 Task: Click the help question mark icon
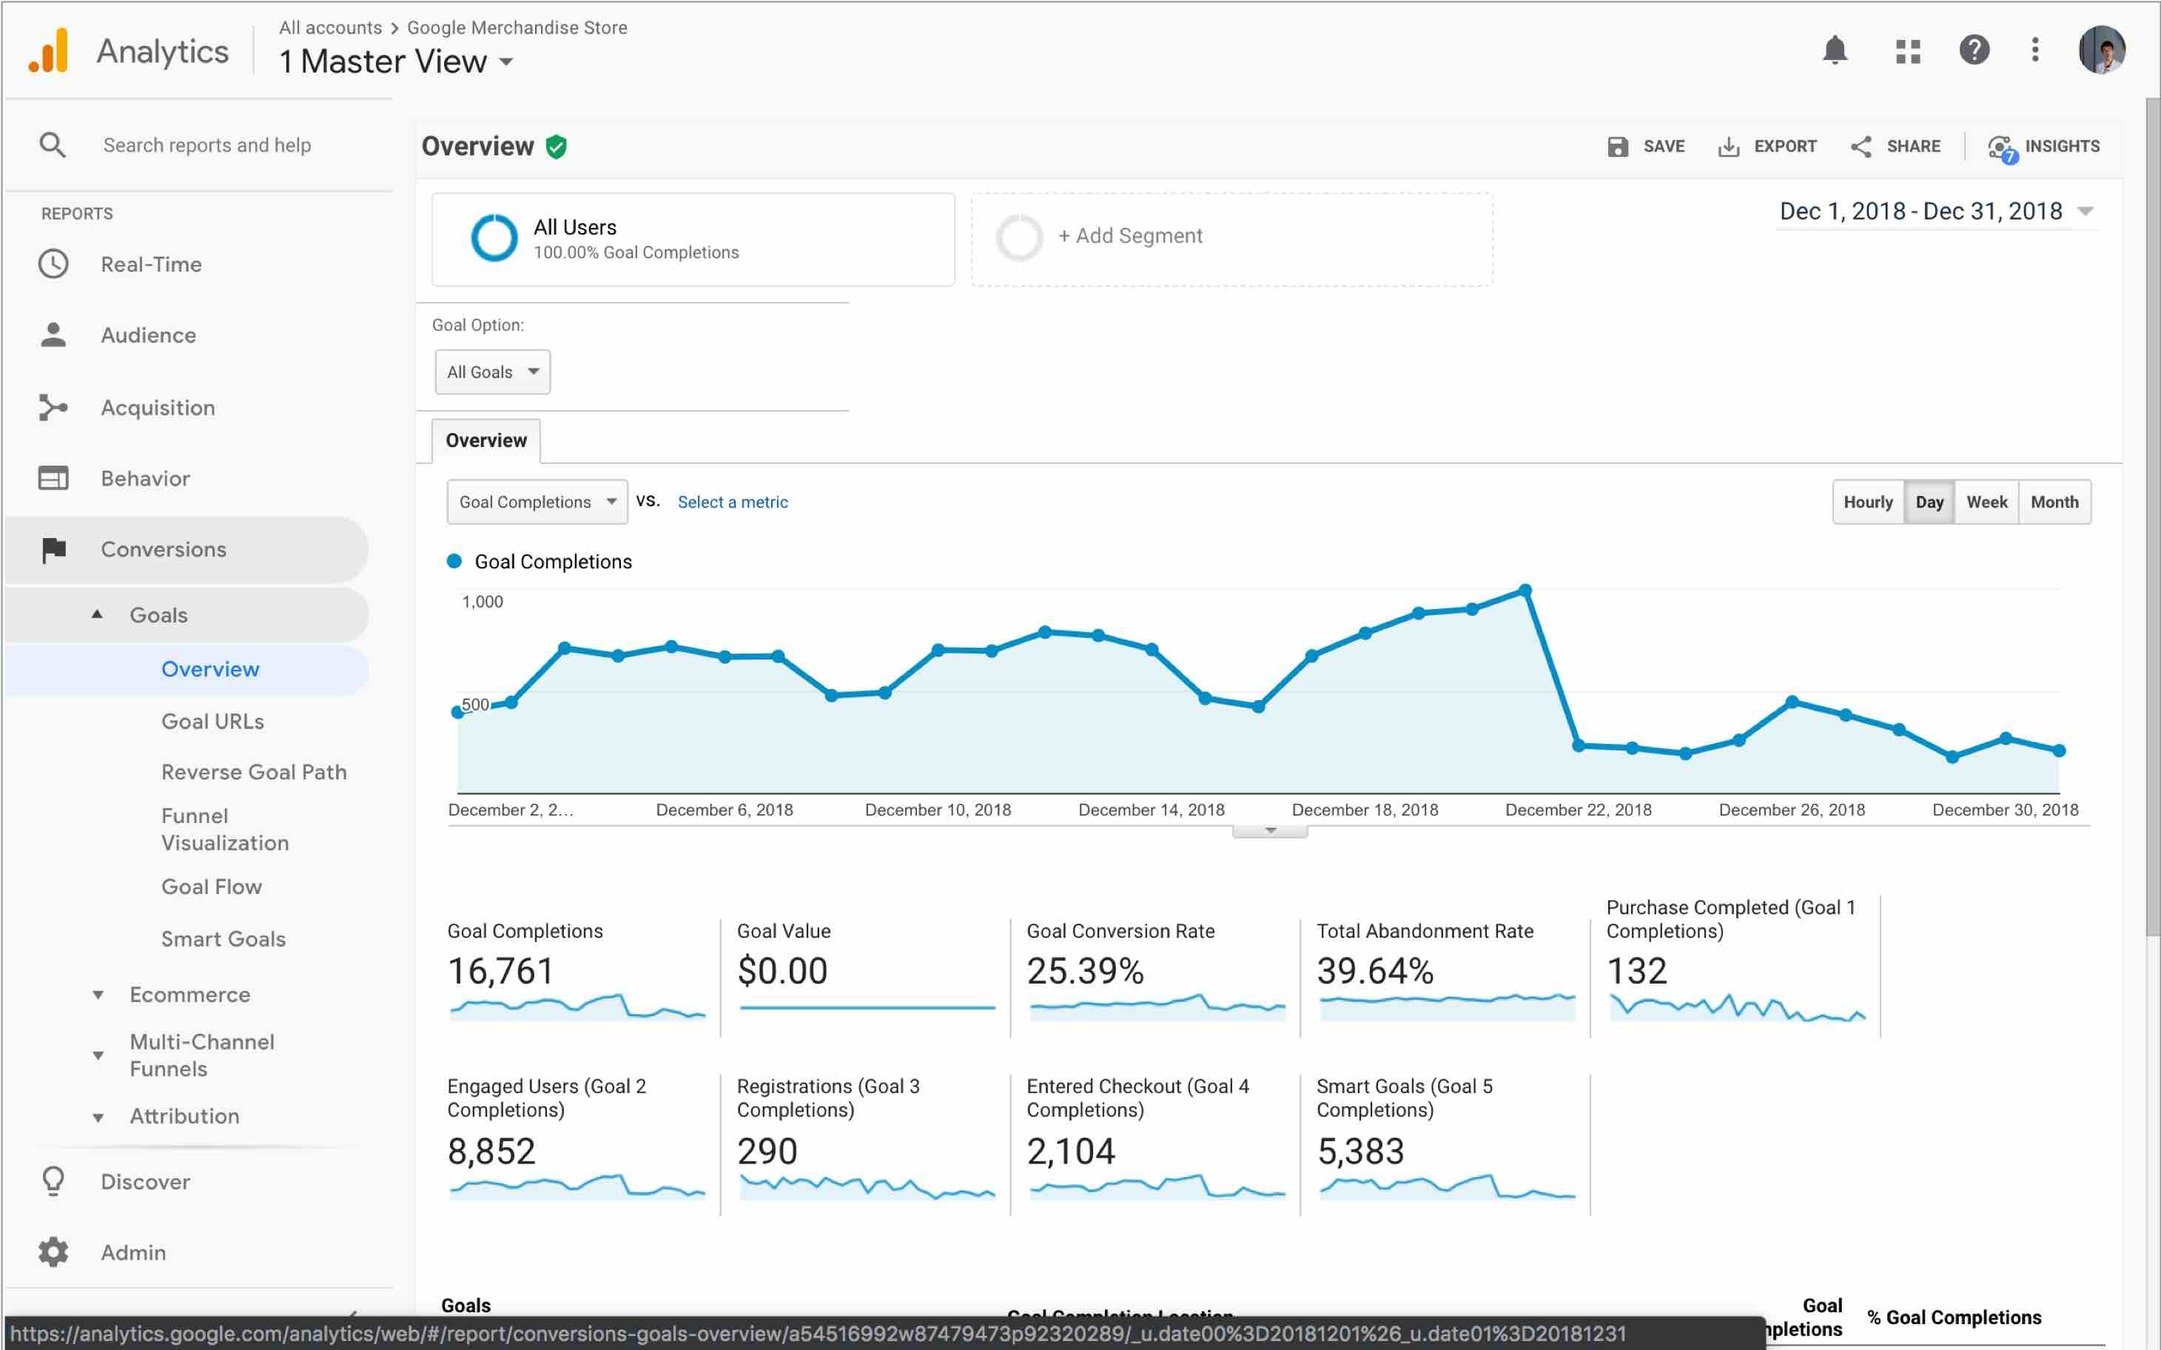(x=1973, y=50)
